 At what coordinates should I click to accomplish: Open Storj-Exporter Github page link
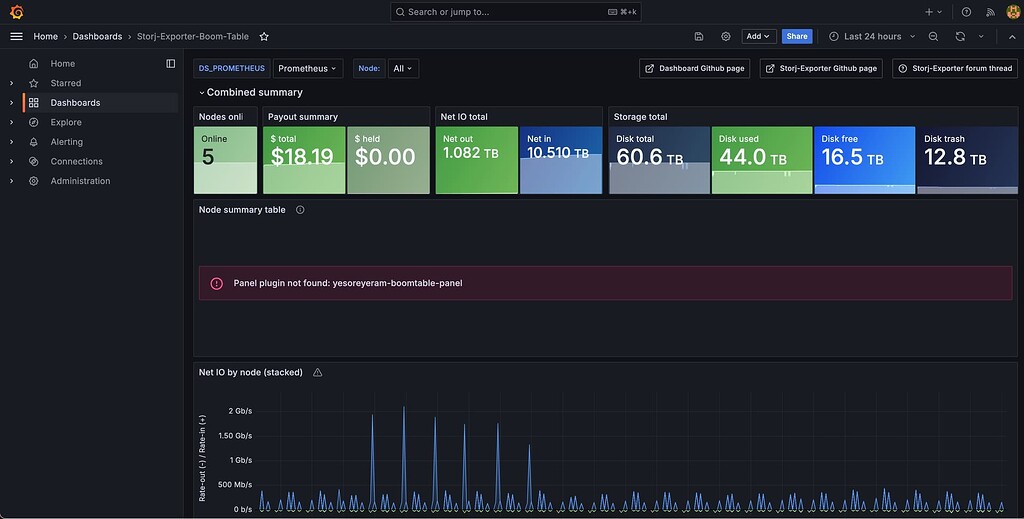821,69
